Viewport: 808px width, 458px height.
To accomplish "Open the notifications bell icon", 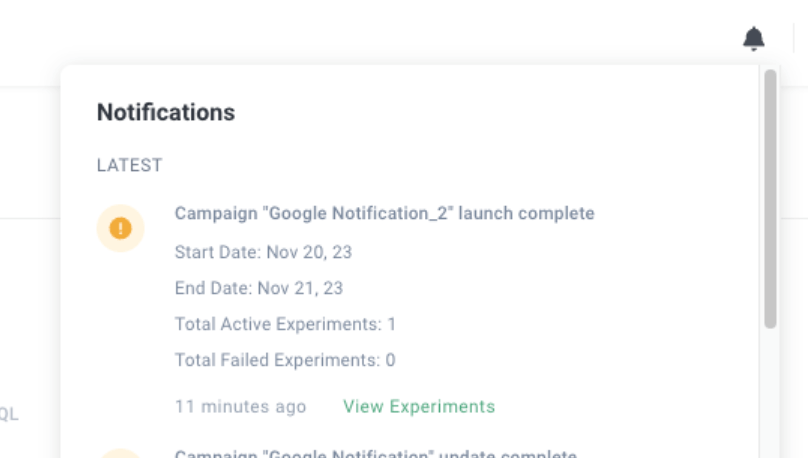I will coord(753,39).
